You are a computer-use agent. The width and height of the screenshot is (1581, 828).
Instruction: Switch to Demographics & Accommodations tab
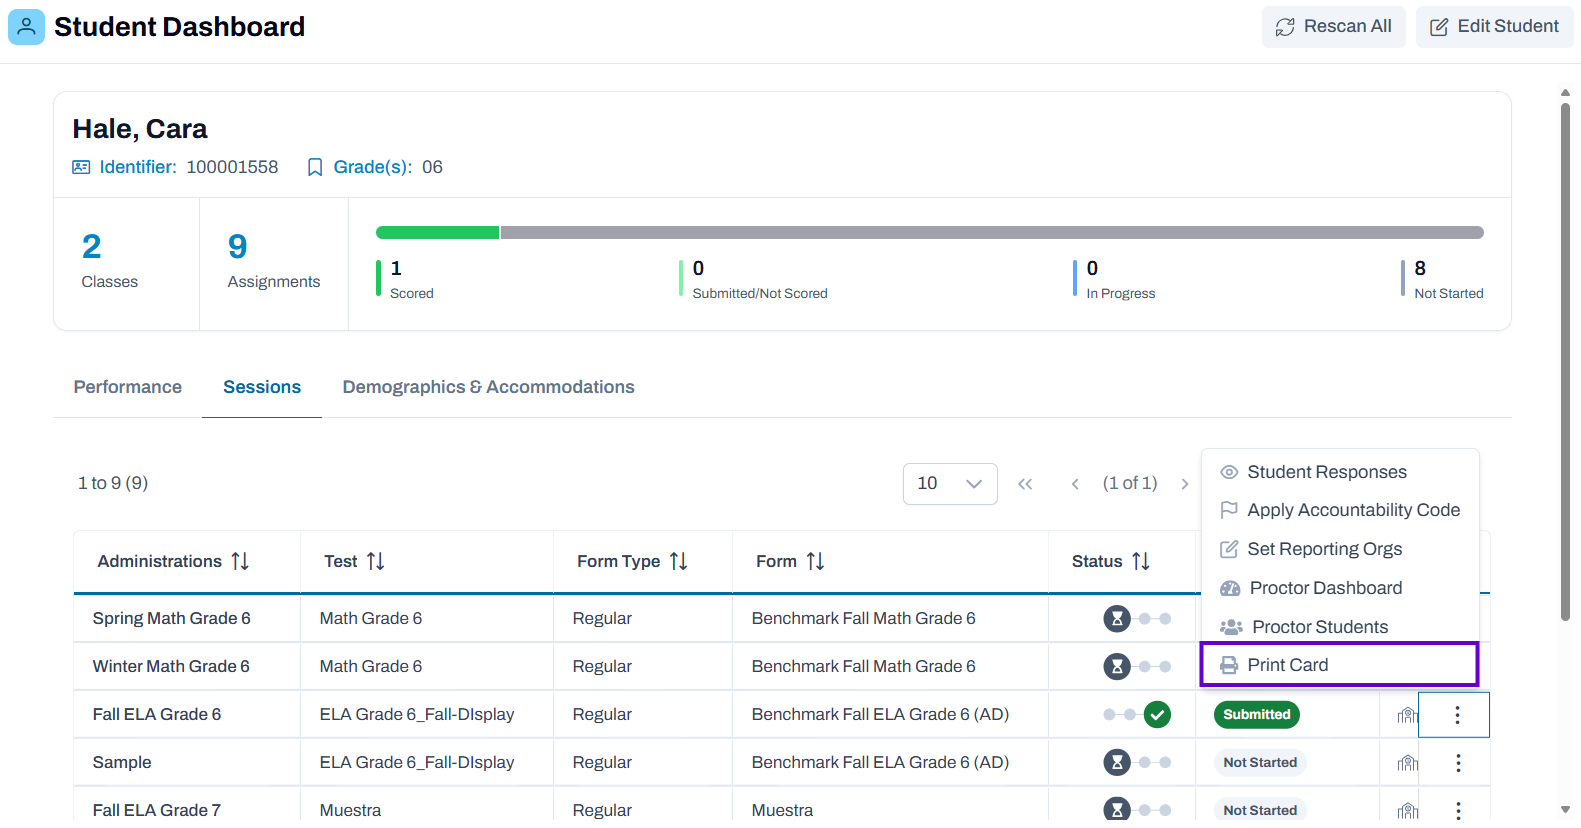(x=488, y=387)
